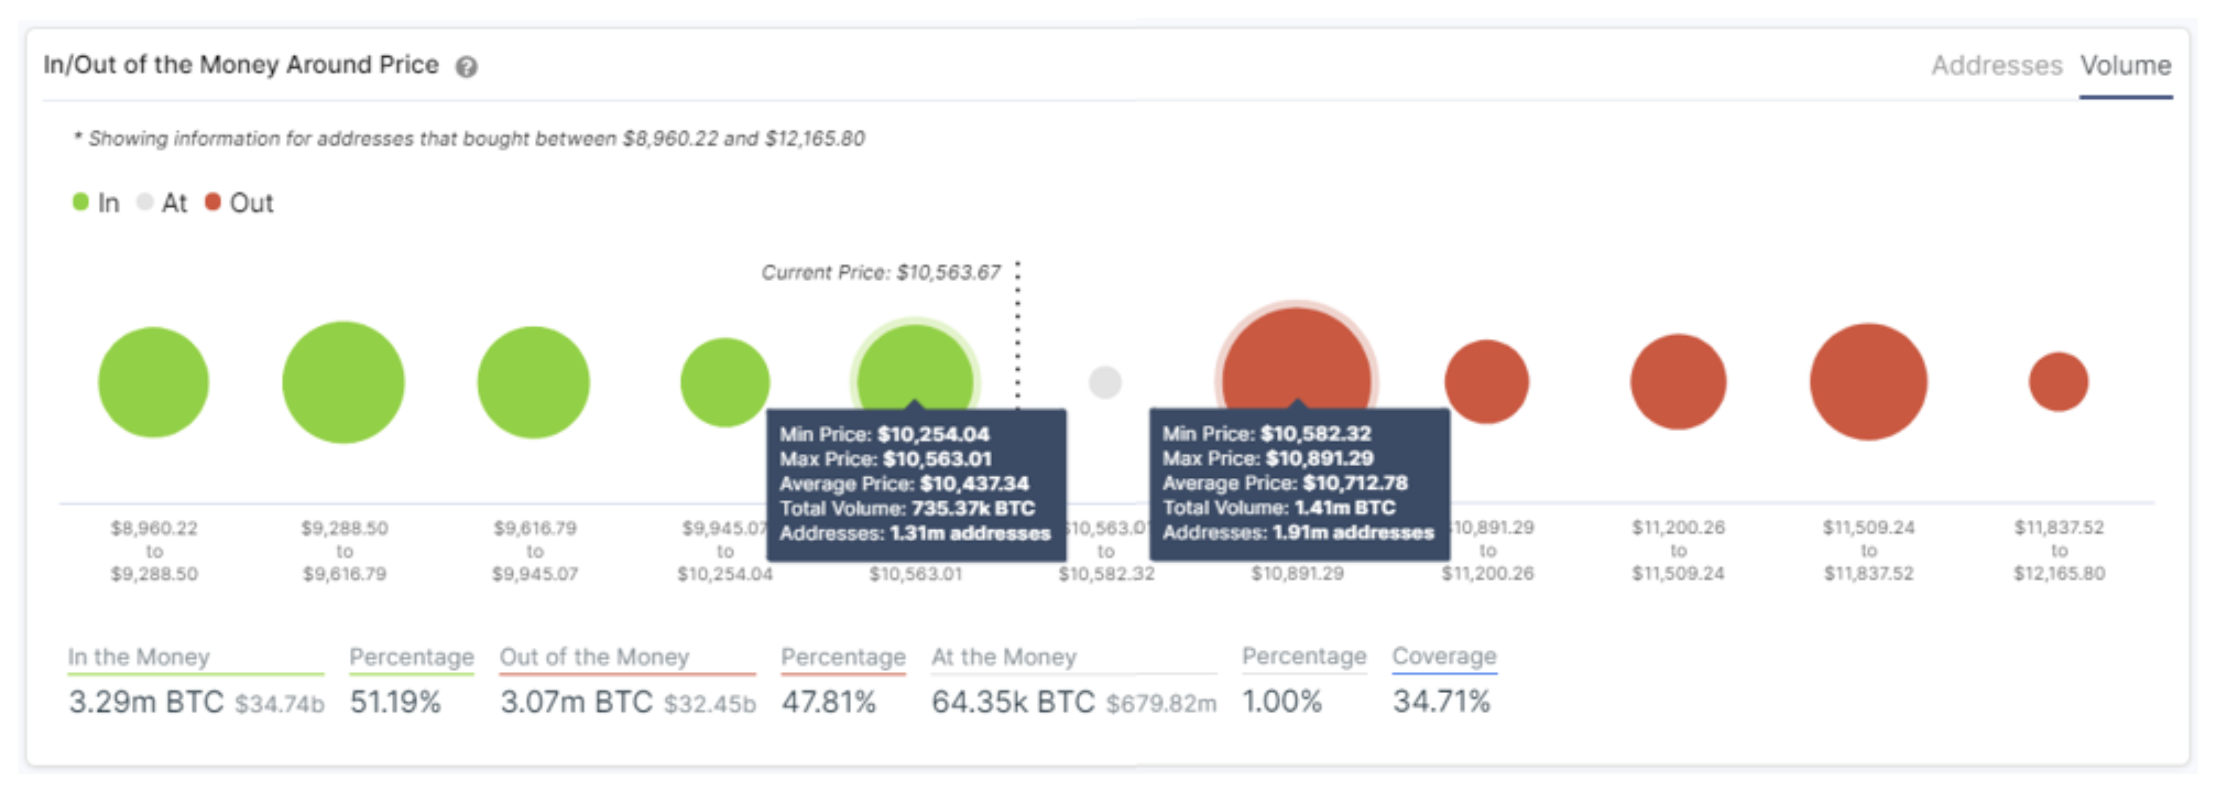Click the Coverage summary label
The height and width of the screenshot is (786, 2220).
pos(1444,656)
